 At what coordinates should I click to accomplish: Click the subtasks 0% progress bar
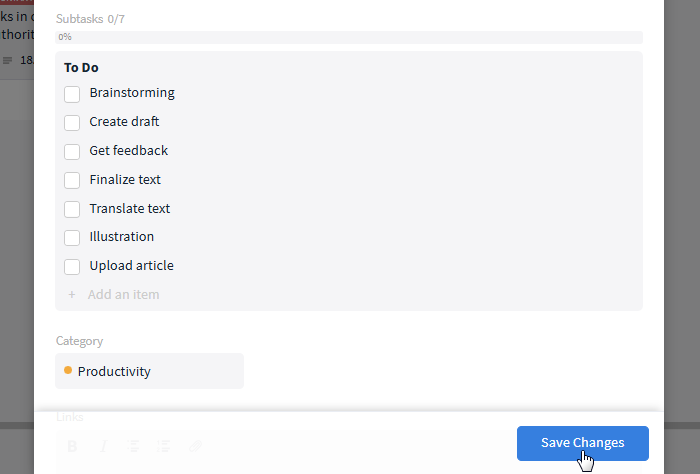tap(349, 37)
